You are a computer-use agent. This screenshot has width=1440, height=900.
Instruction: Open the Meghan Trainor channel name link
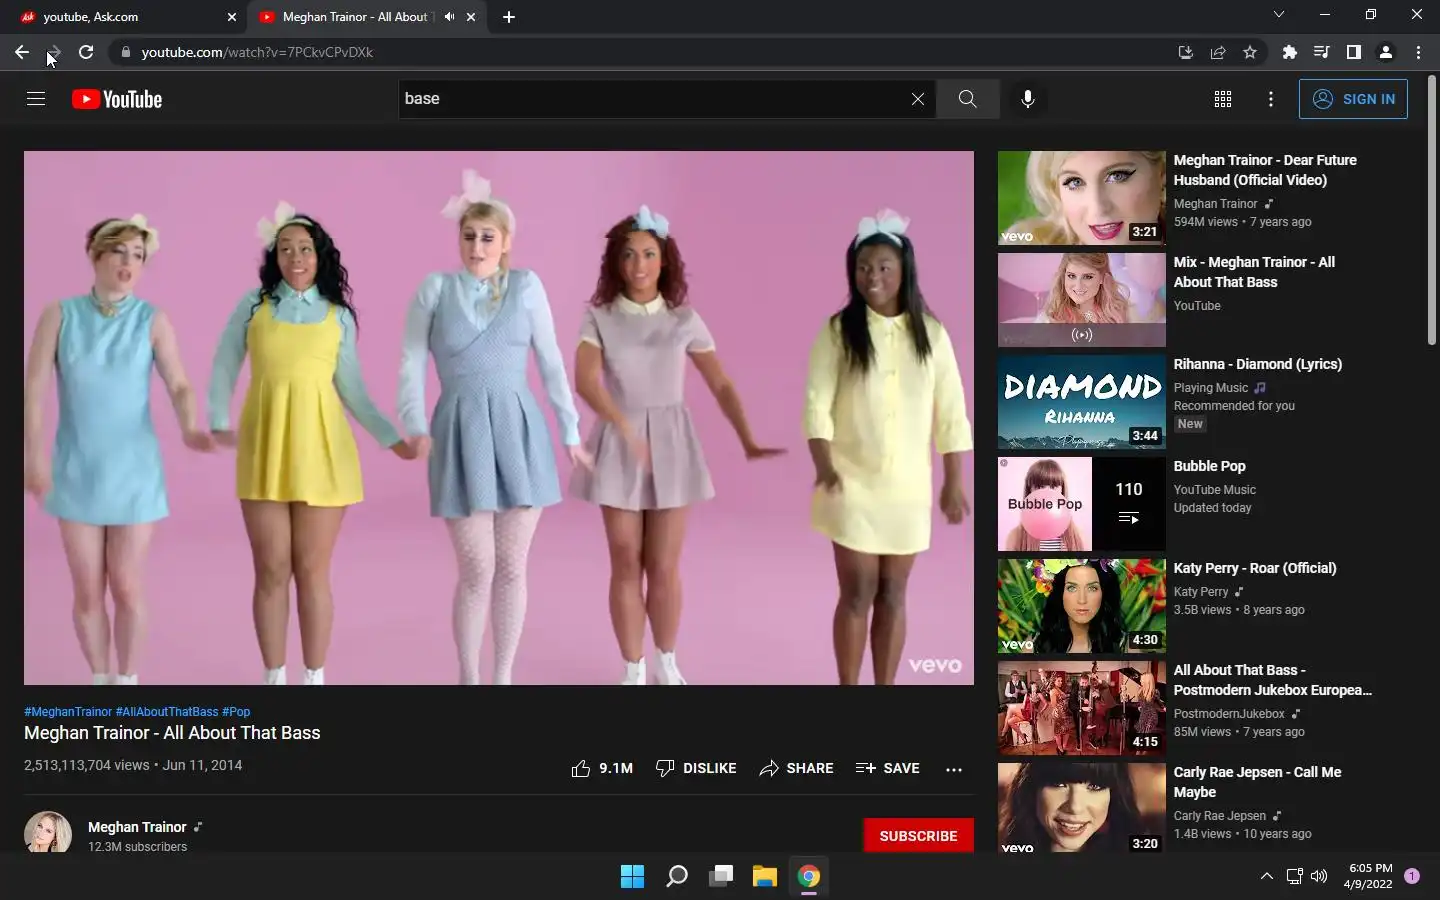pyautogui.click(x=137, y=827)
